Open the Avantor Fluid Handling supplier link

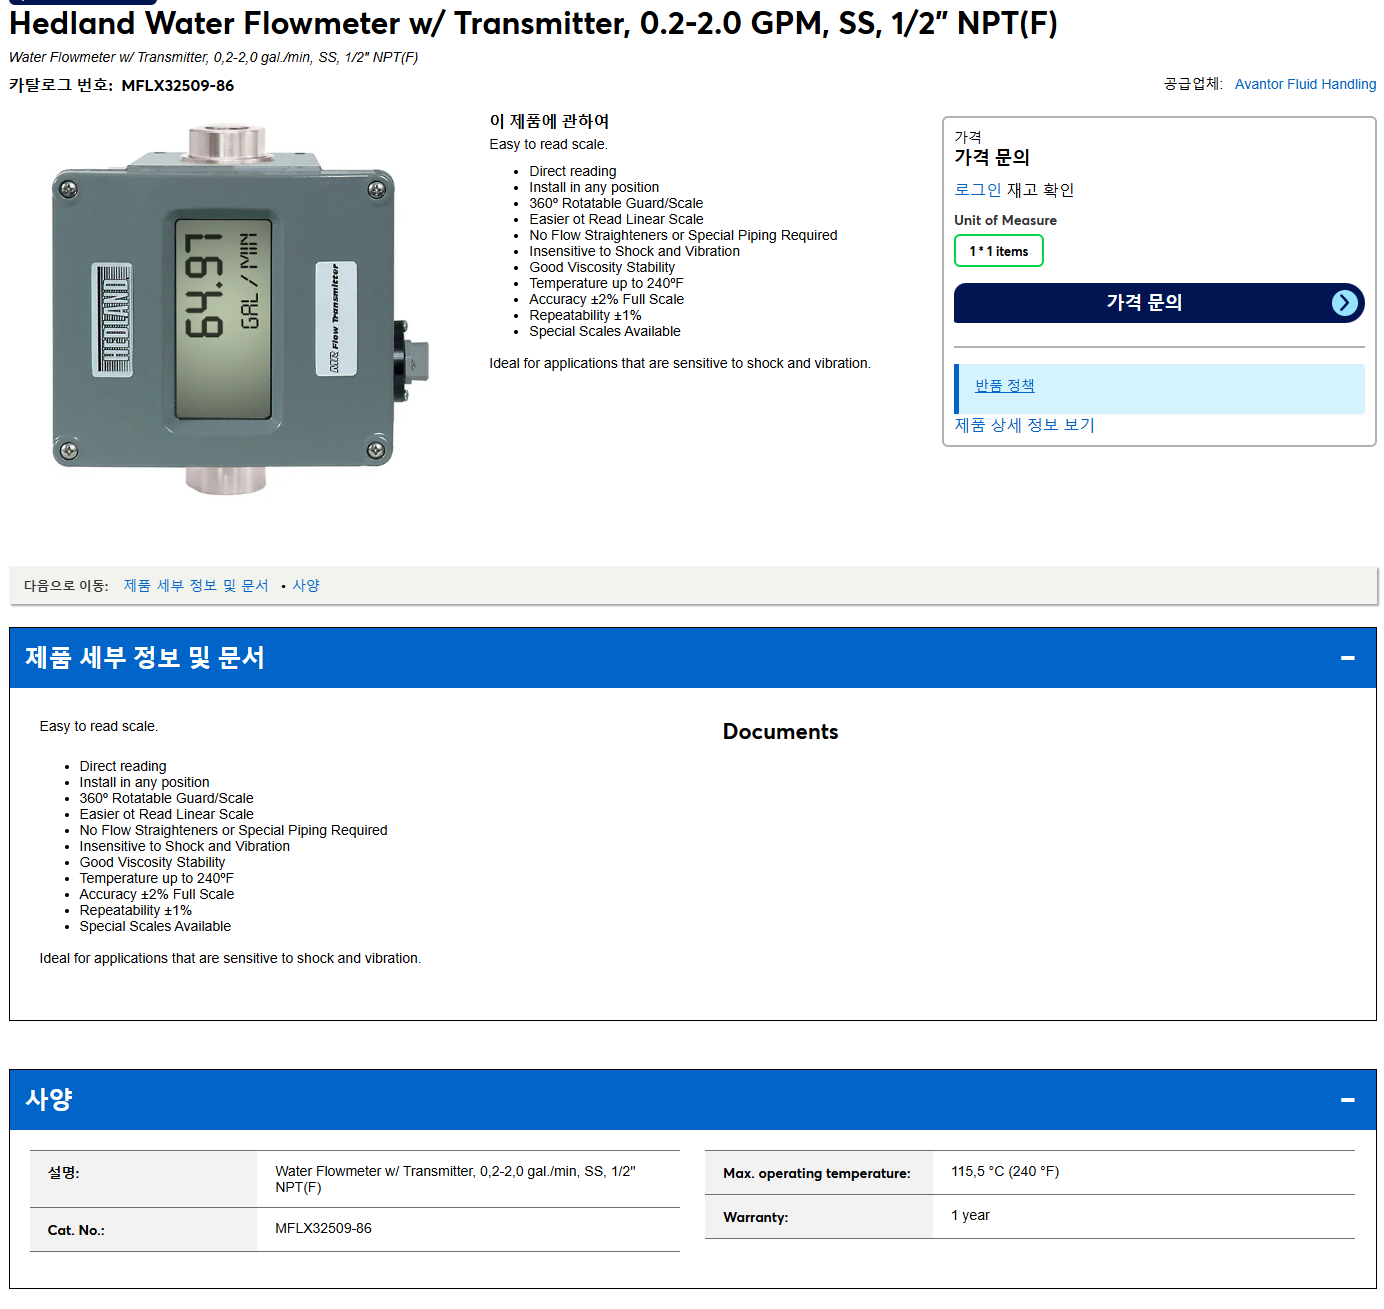(1305, 84)
